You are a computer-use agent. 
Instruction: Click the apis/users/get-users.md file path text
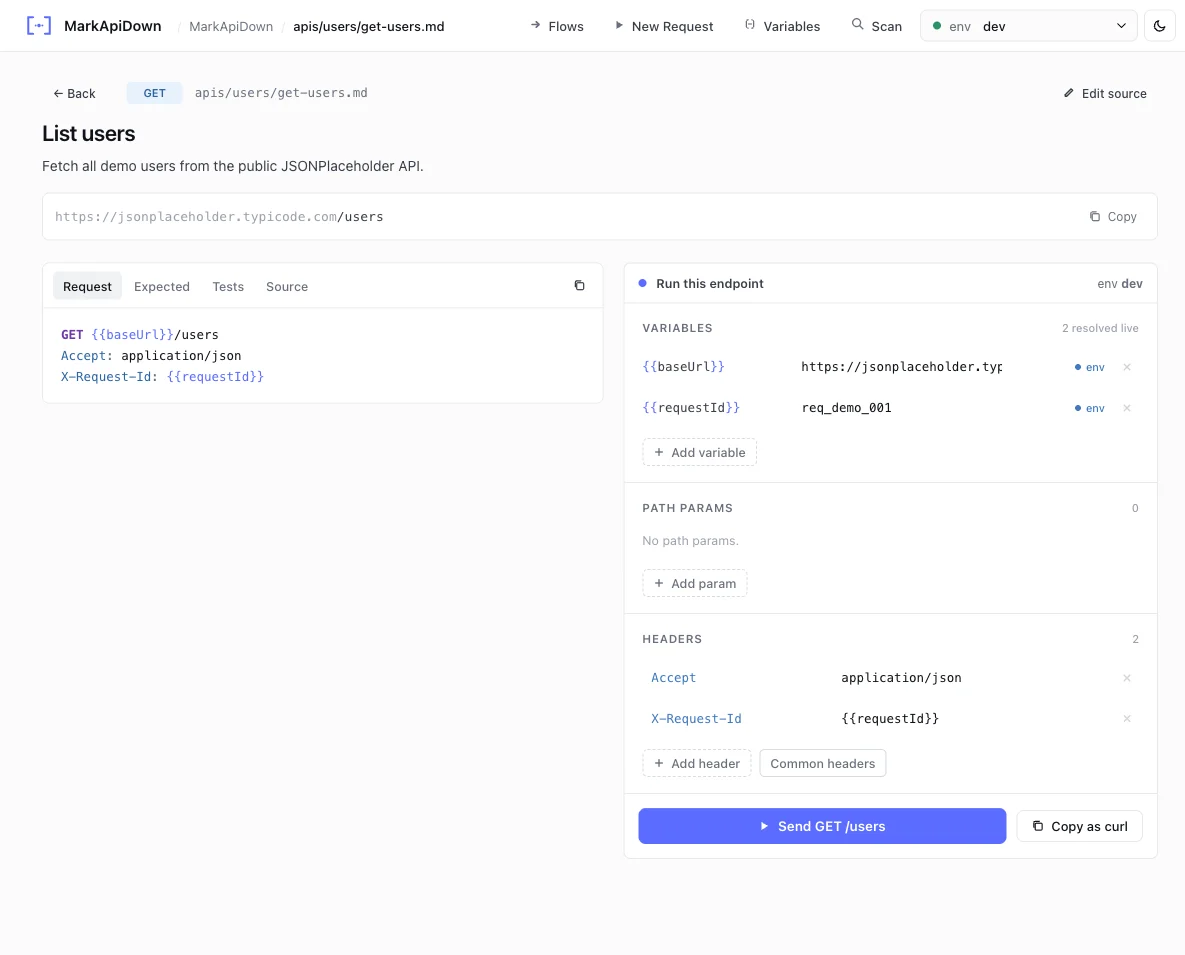coord(281,93)
